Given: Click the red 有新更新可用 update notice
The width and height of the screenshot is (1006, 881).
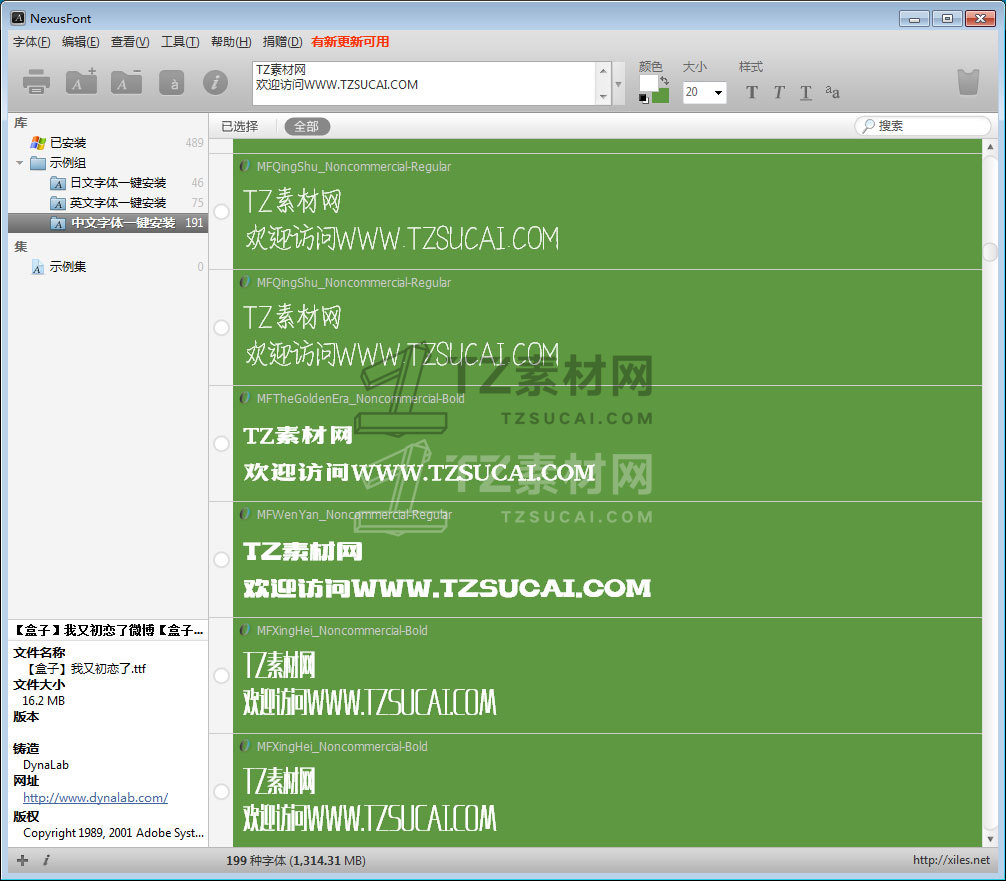Looking at the screenshot, I should pos(350,42).
